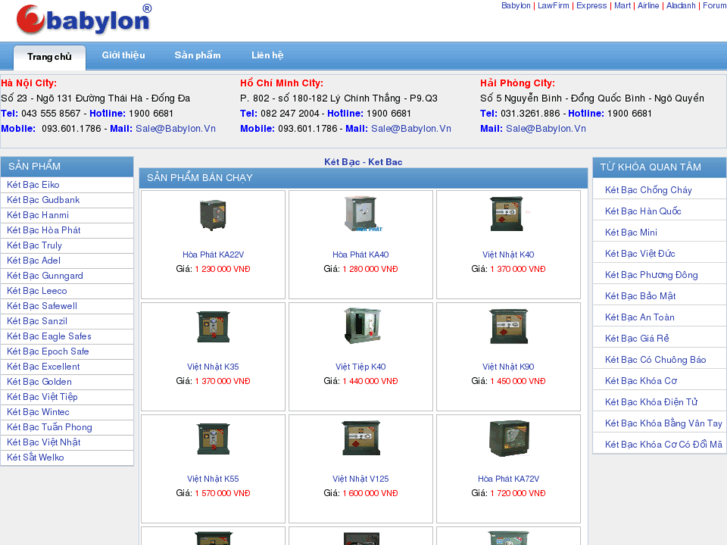Open Két Bạc Eiko category
This screenshot has height=545, width=727.
click(33, 185)
